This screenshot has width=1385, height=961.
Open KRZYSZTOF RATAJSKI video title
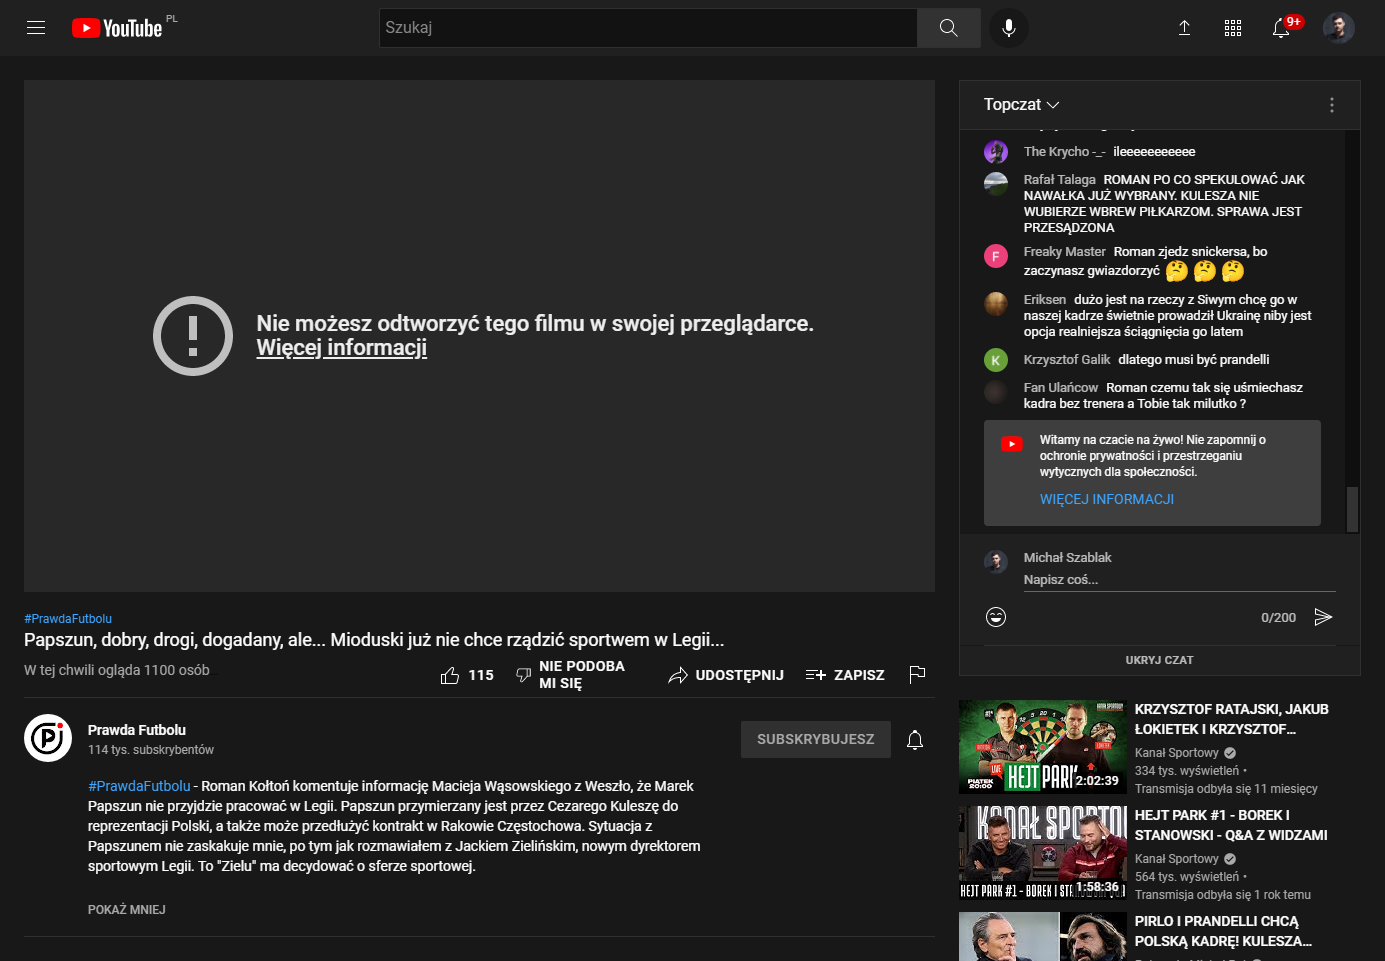point(1232,719)
